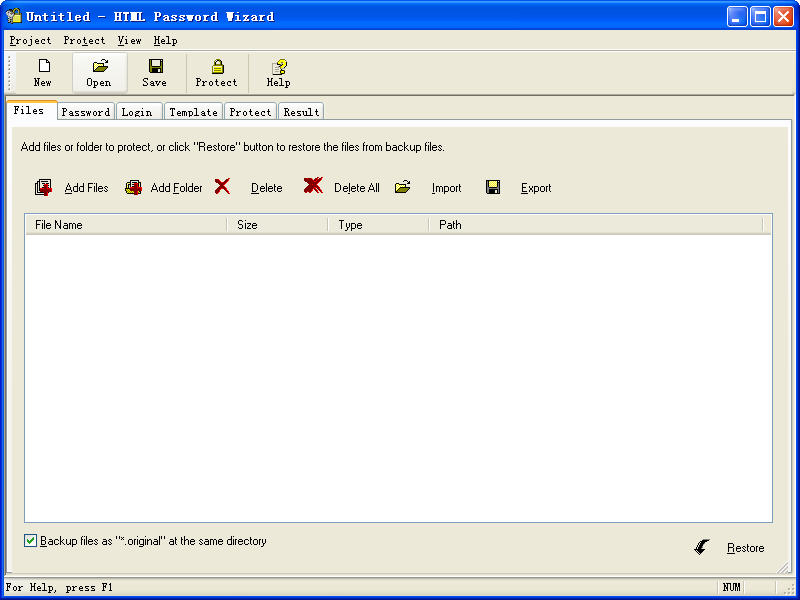Click the Add Folder icon
This screenshot has width=800, height=600.
(133, 187)
